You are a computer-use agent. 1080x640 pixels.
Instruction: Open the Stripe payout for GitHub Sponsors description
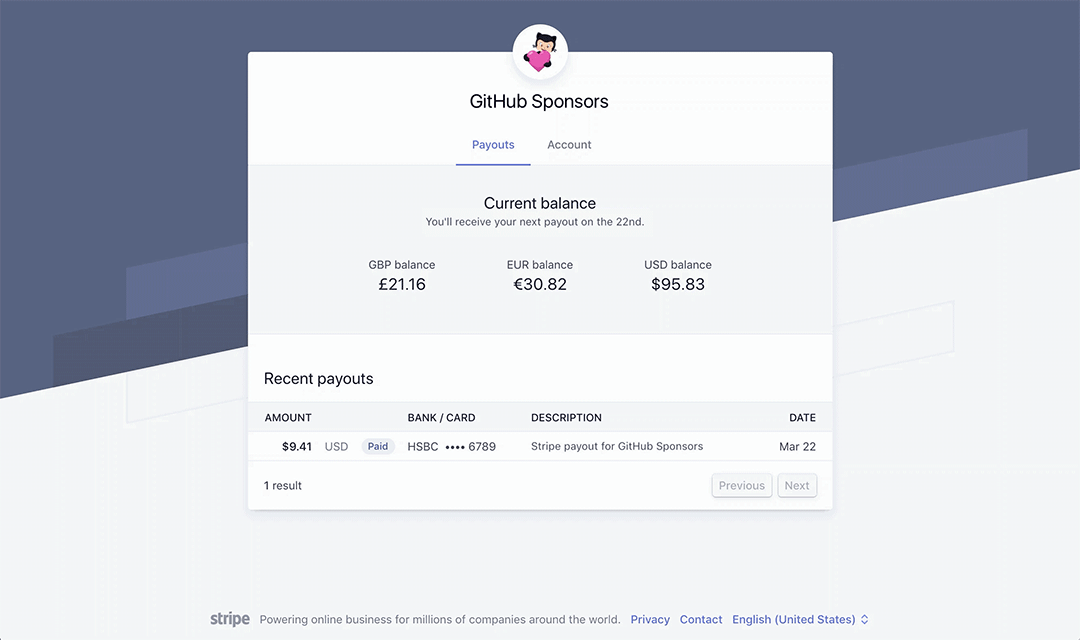tap(617, 446)
